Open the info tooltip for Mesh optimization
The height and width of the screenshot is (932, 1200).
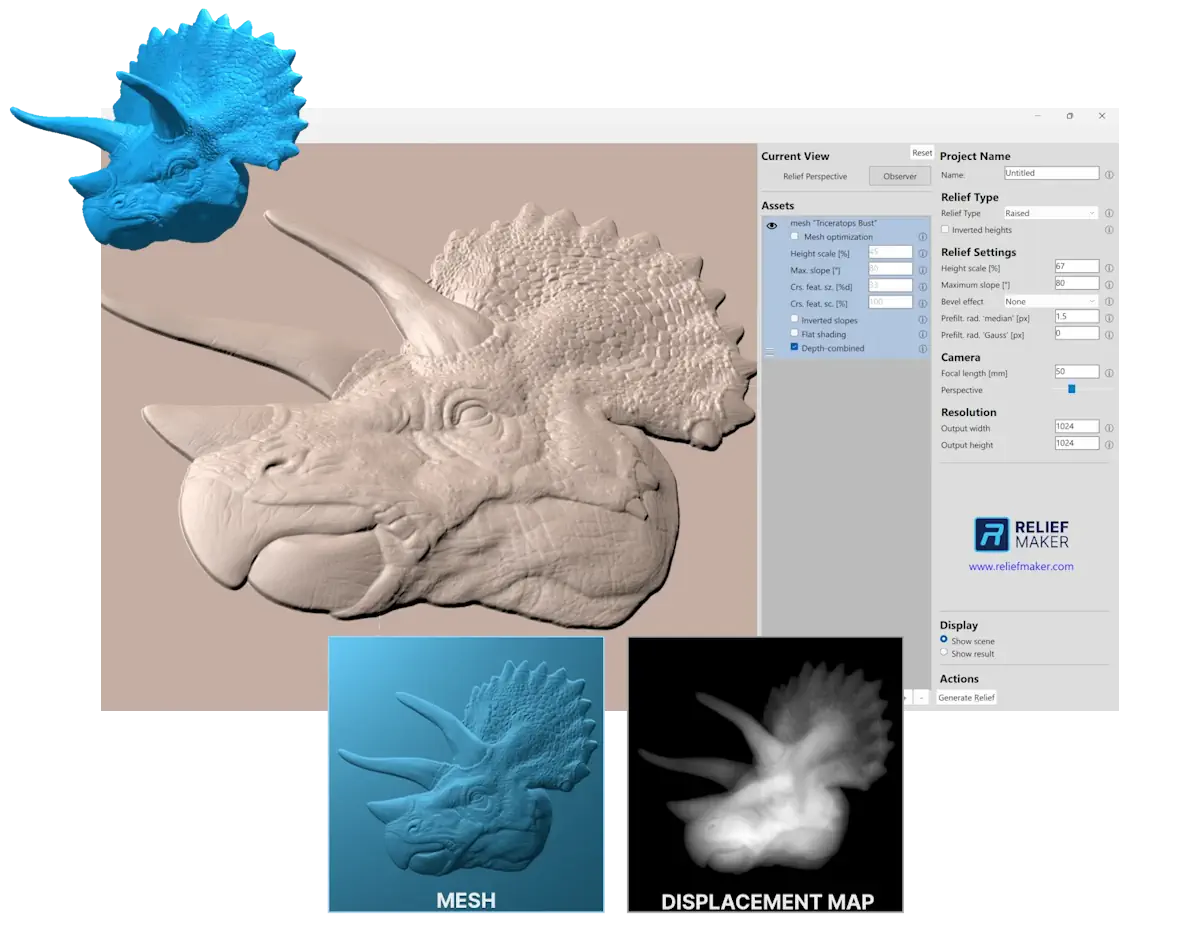[921, 237]
